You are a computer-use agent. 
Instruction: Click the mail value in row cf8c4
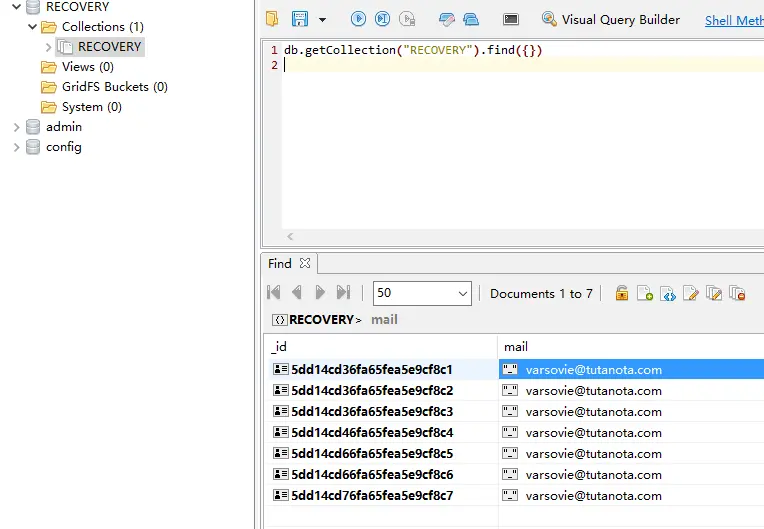(x=593, y=433)
